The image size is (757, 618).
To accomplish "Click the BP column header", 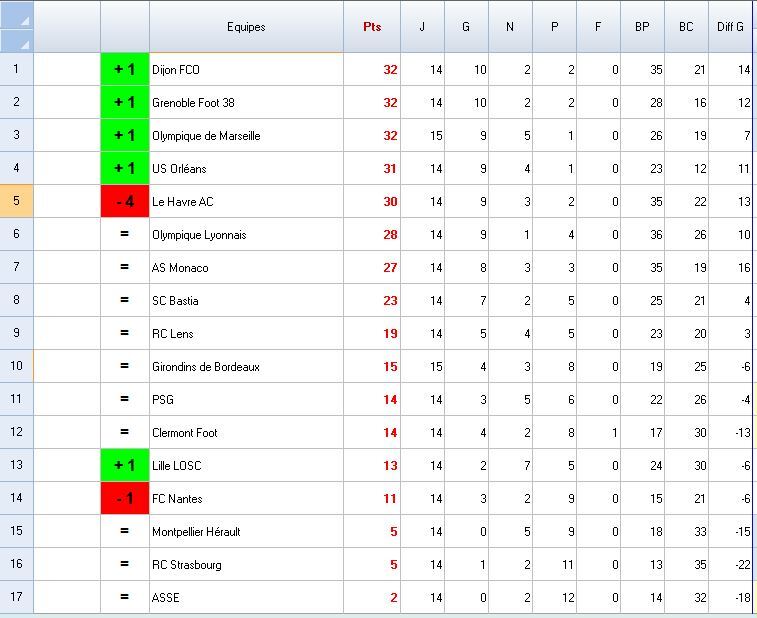I will [642, 27].
